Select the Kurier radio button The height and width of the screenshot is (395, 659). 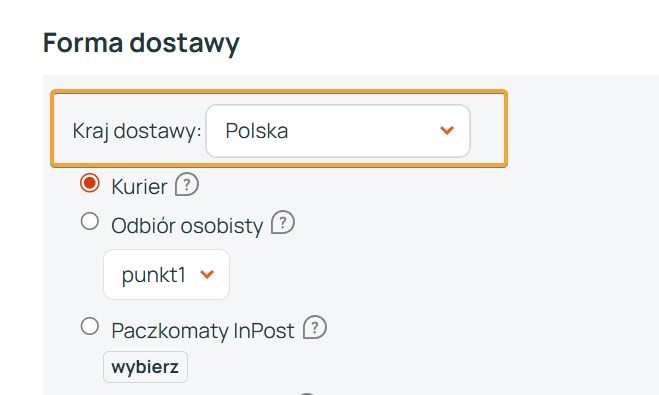[x=90, y=183]
